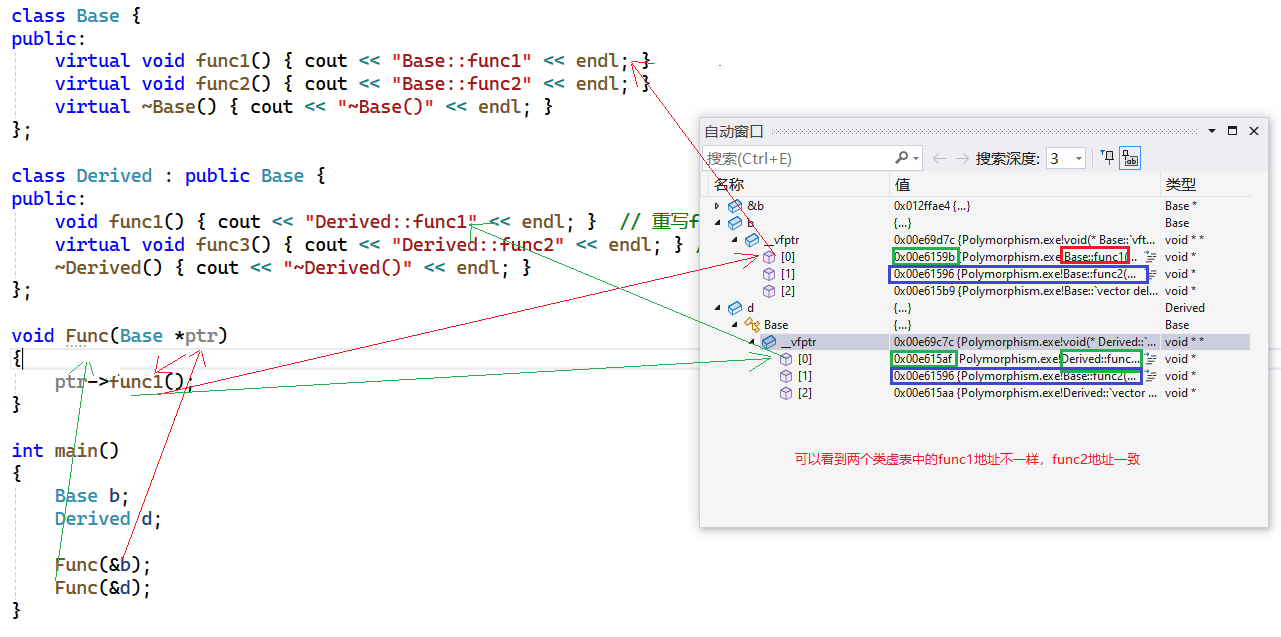Image resolution: width=1281 pixels, height=637 pixels.
Task: Collapse the selected __vfptr node under d
Action: pos(751,342)
